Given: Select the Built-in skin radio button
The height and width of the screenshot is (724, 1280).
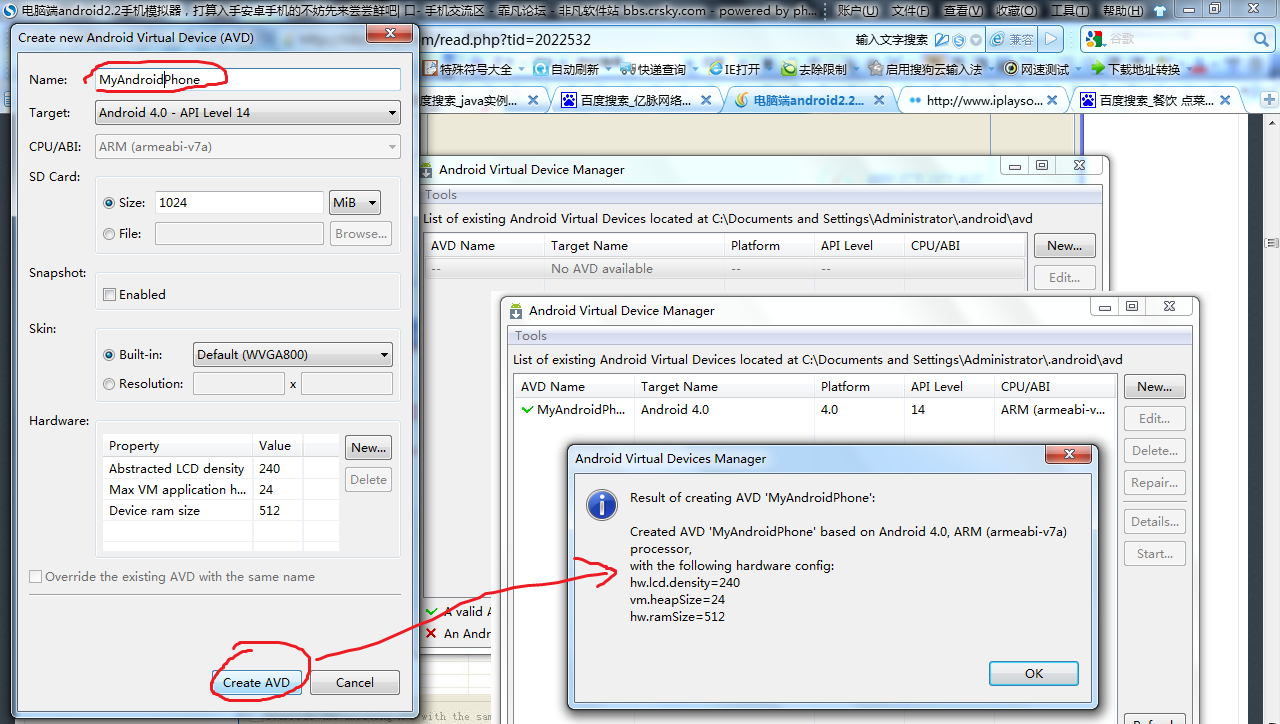Looking at the screenshot, I should (x=109, y=355).
